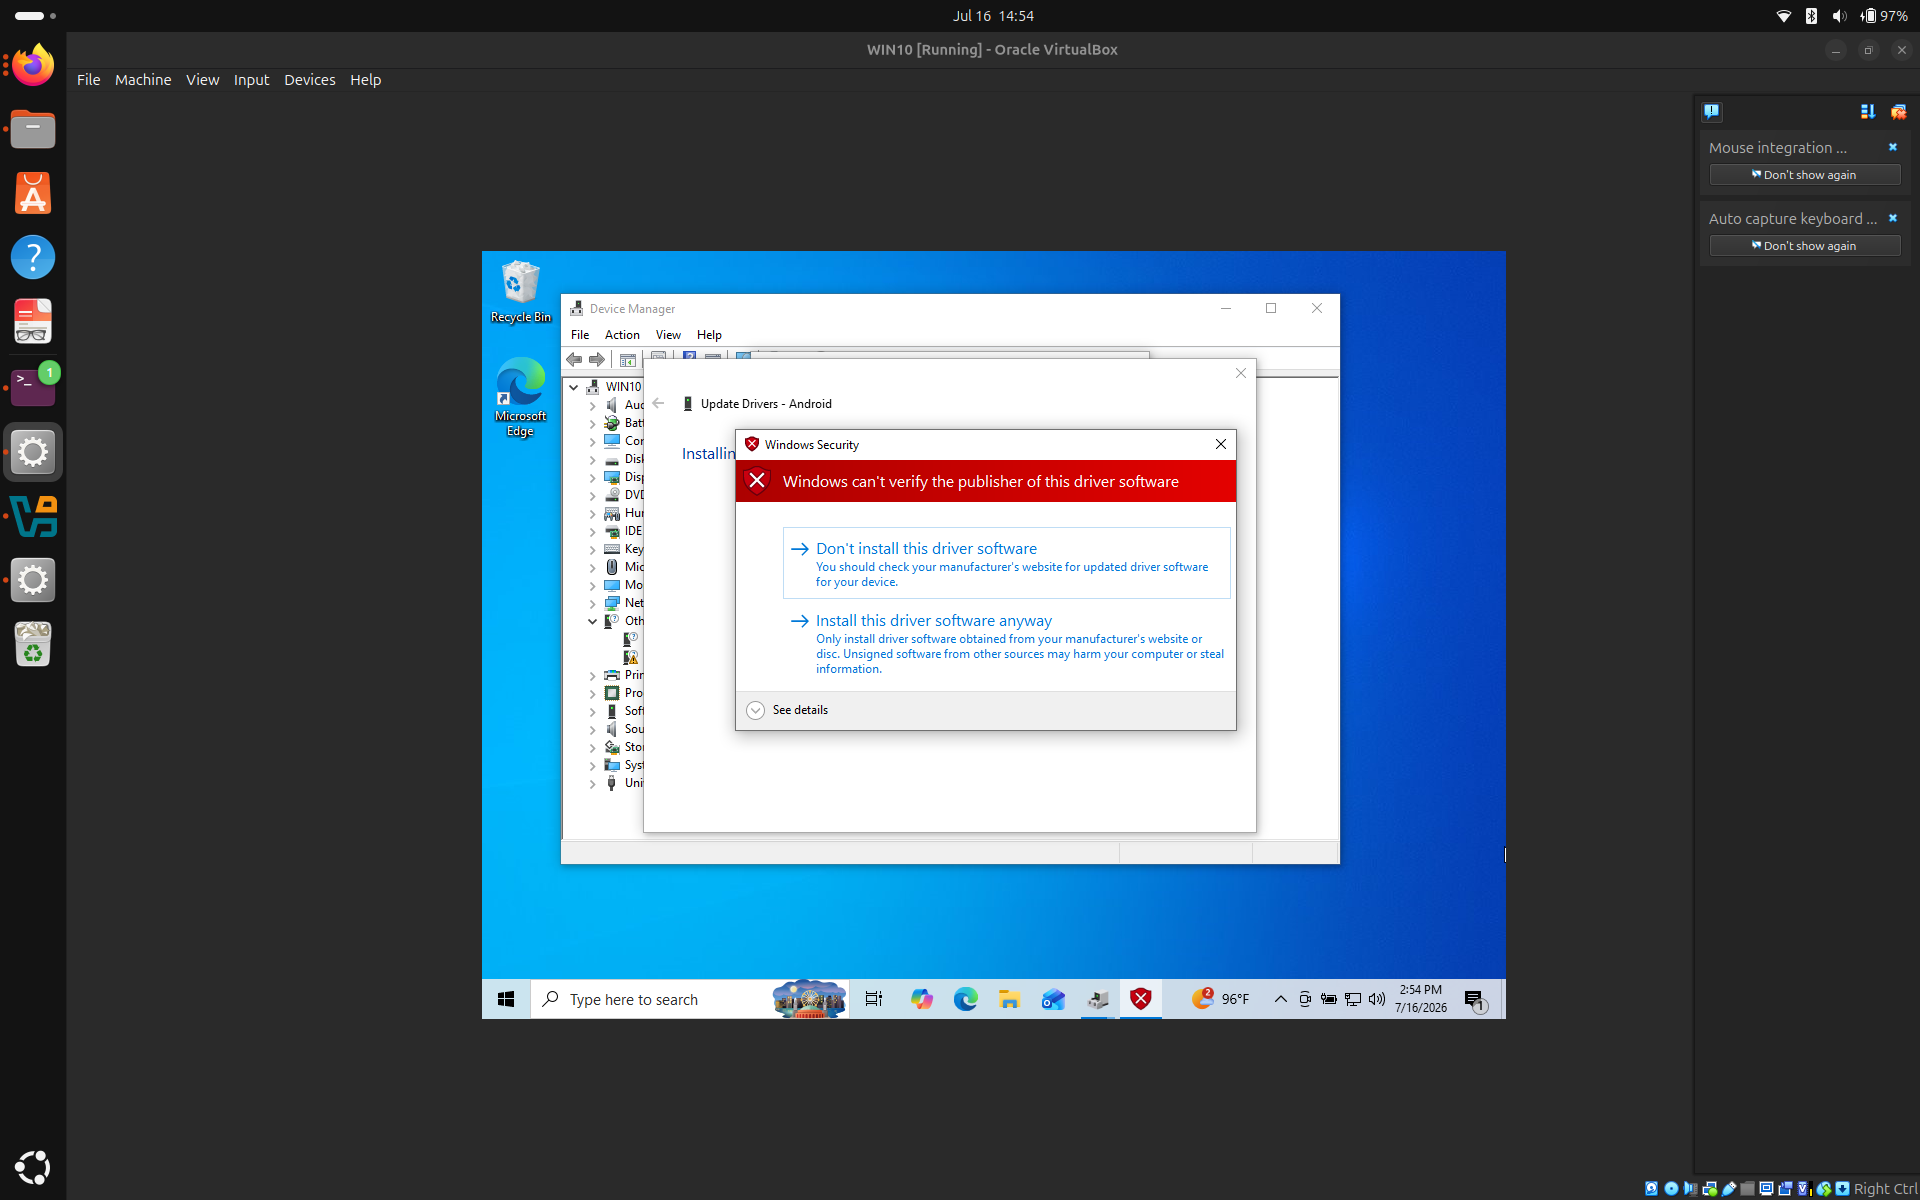
Task: Click VirtualBox hard disk activity indicator
Action: coord(1652,1189)
